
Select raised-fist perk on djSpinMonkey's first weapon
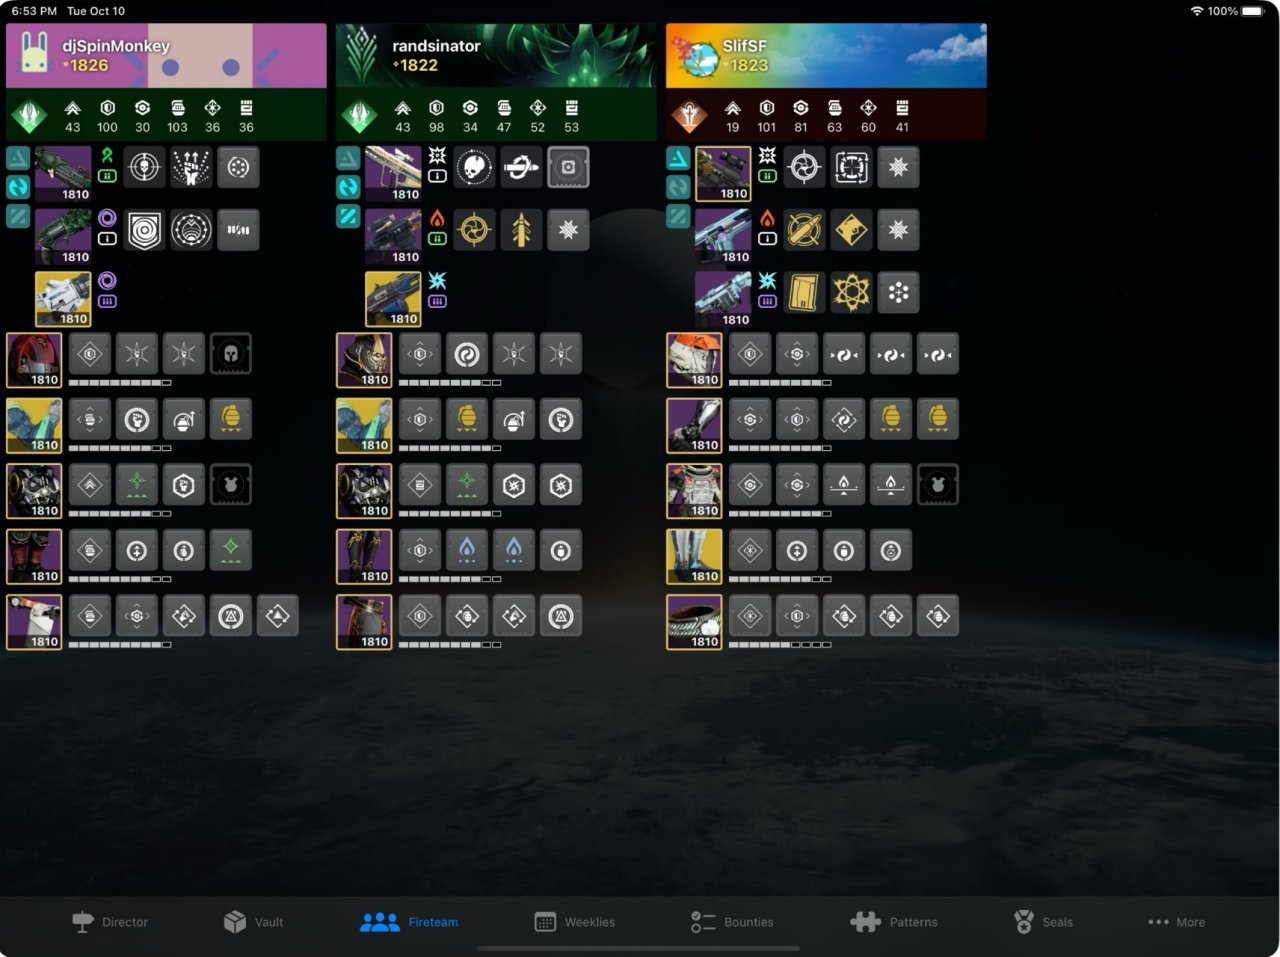(191, 168)
